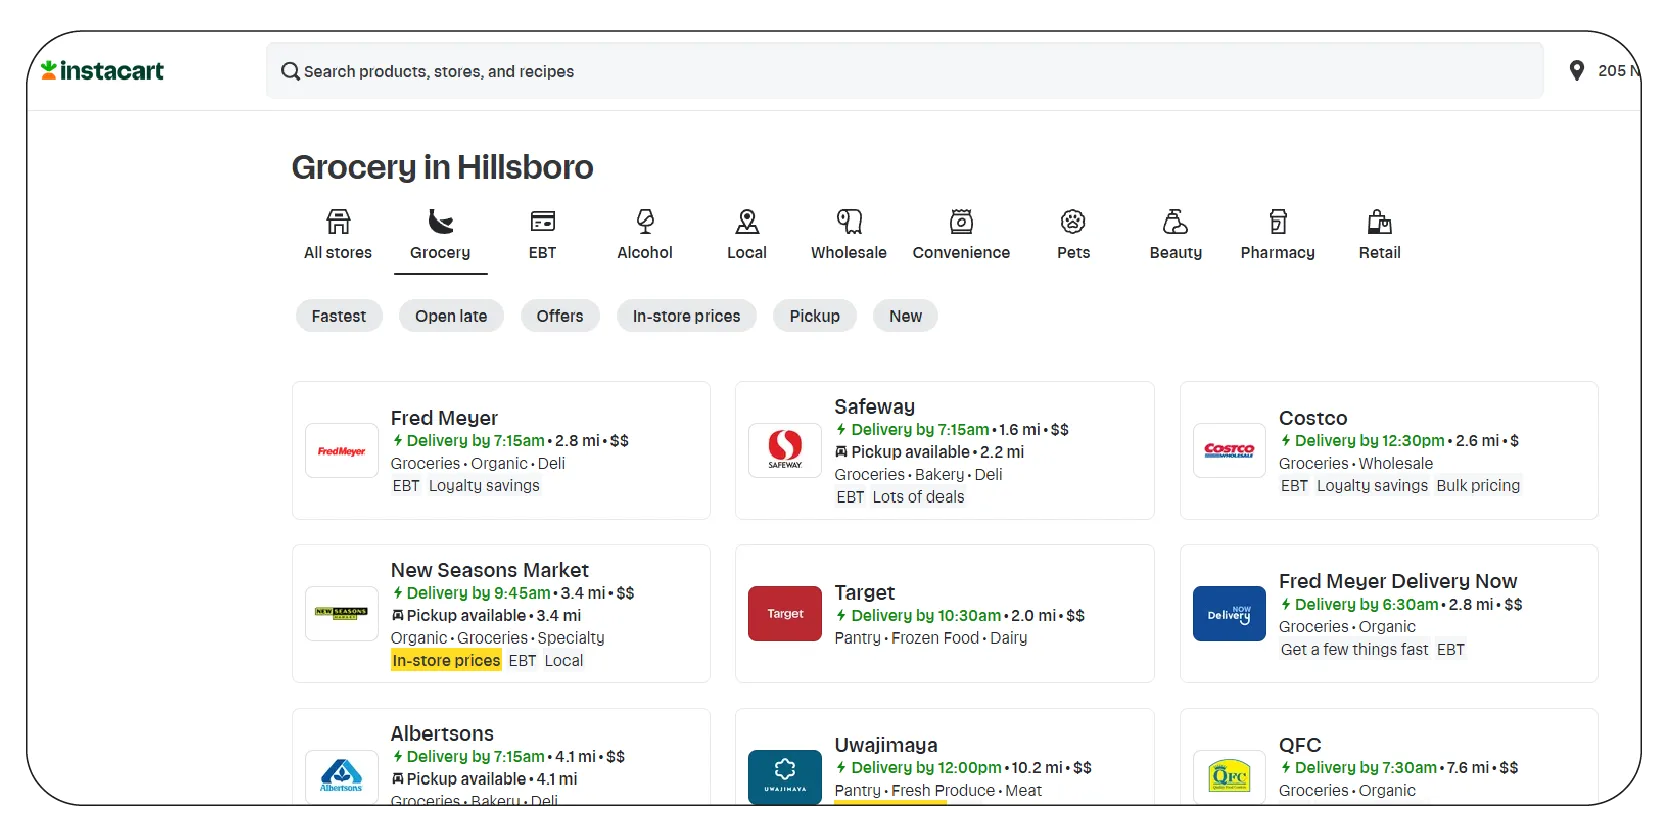Click Delivery by 10:30am on Target
This screenshot has height=827, width=1665.
(x=926, y=616)
